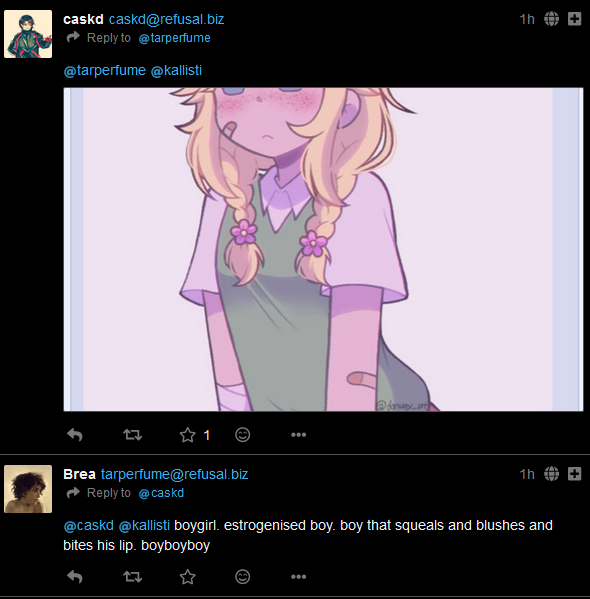
Task: Open caskd@refusal.biz profile link
Action: click(x=166, y=19)
